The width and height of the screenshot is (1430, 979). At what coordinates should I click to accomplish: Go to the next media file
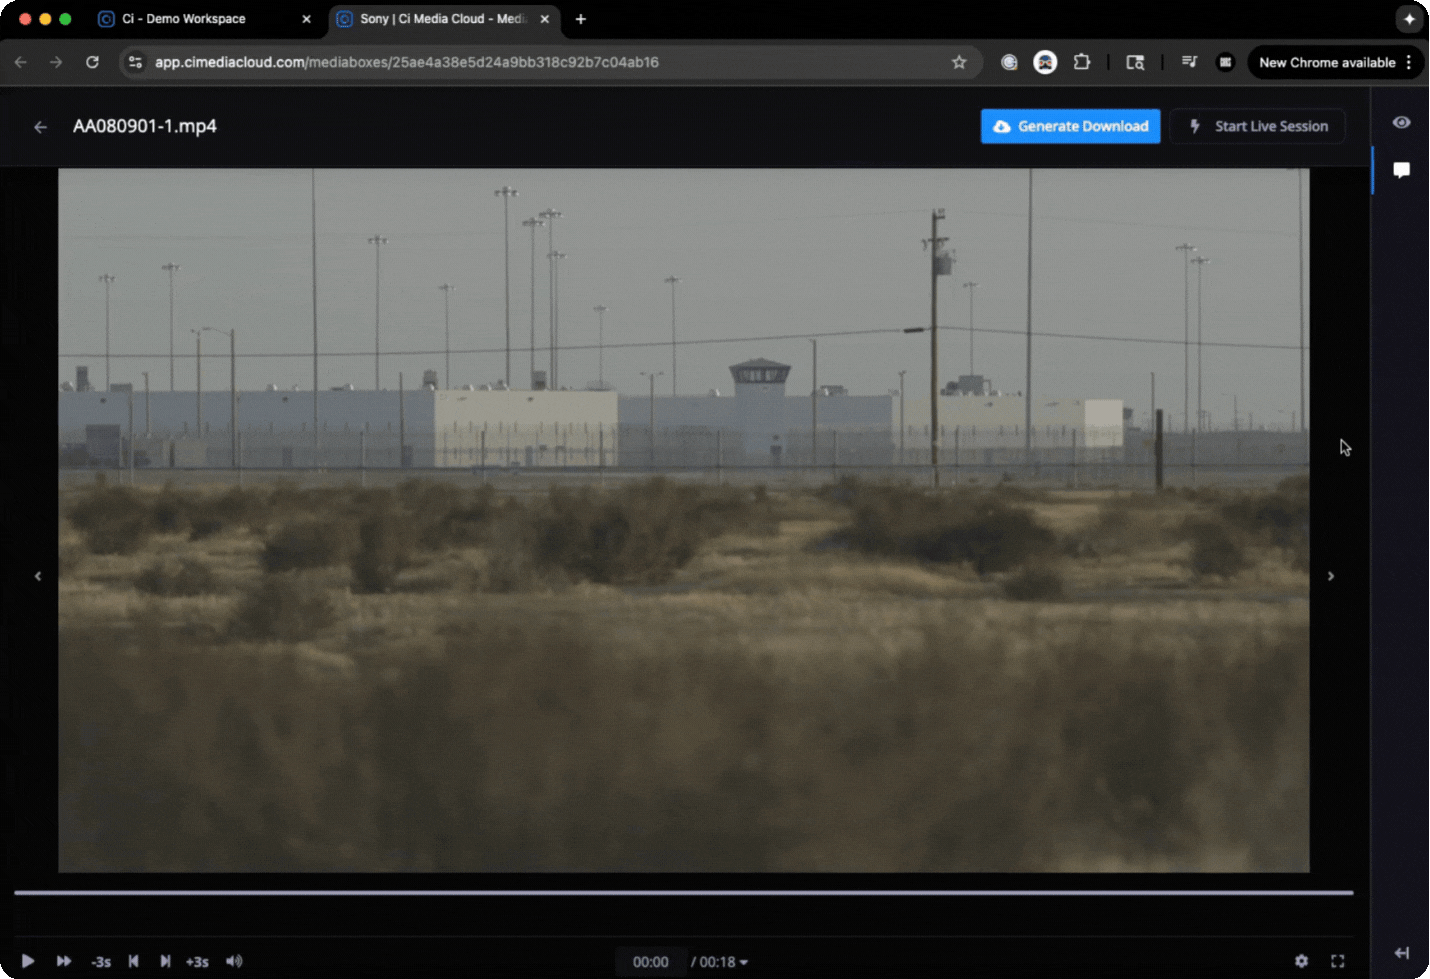click(x=1331, y=576)
